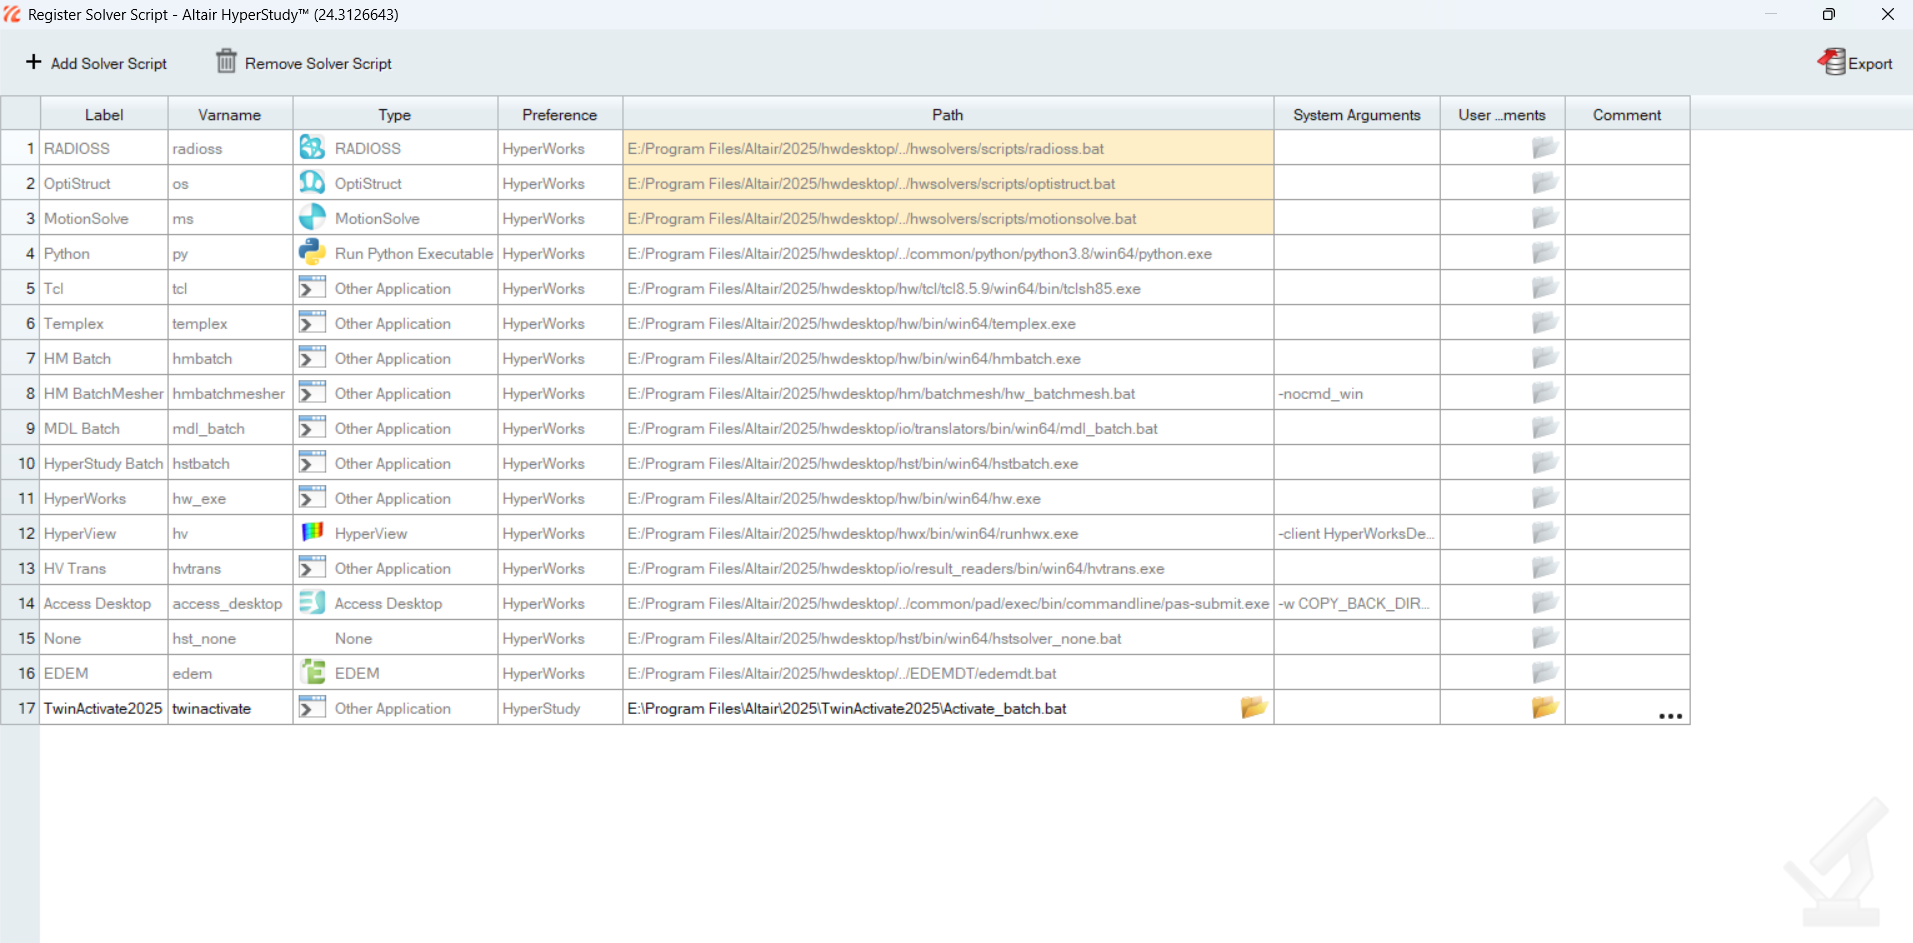Click Add Solver Script
This screenshot has width=1913, height=943.
pos(97,62)
